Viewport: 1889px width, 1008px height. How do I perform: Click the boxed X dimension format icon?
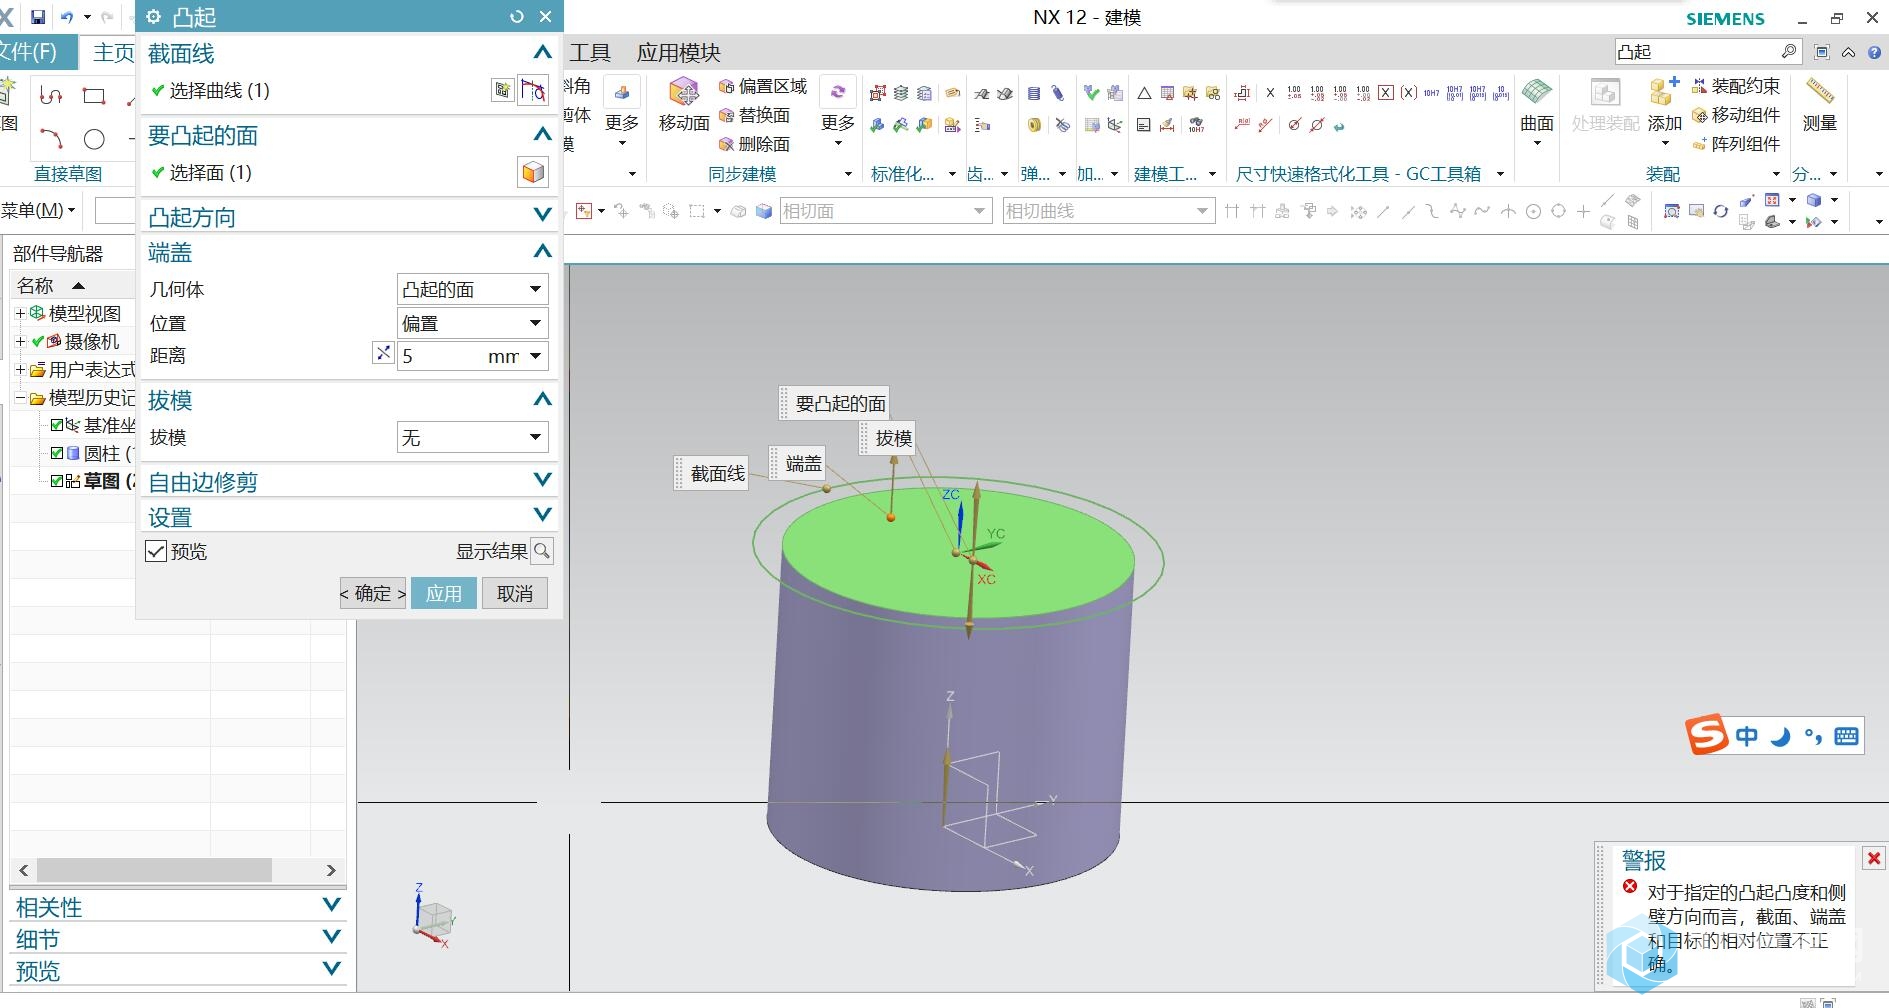1386,93
